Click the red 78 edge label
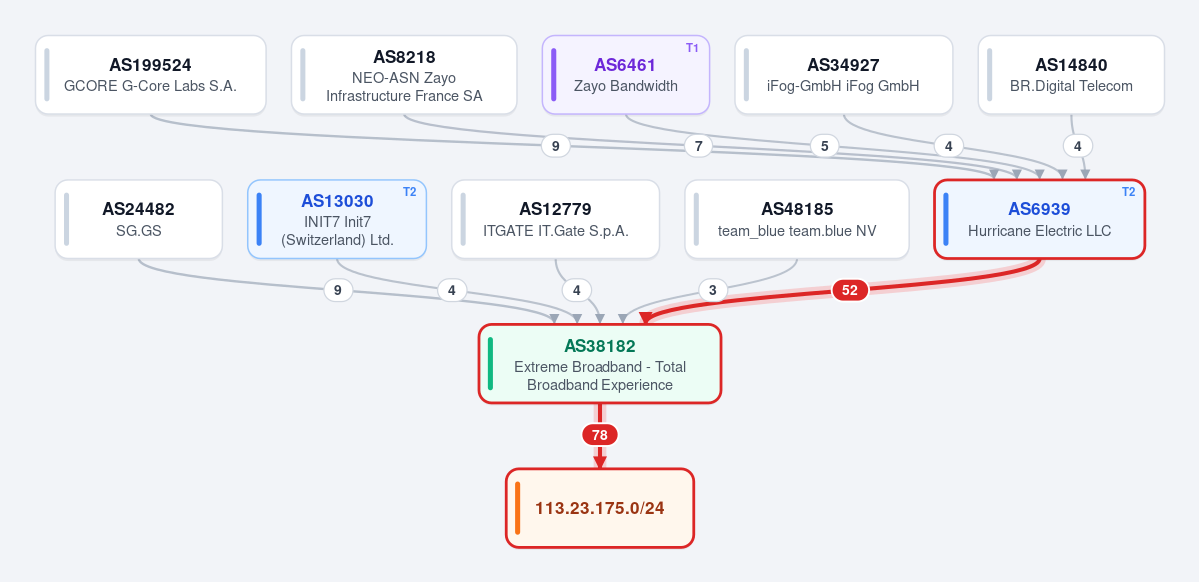This screenshot has width=1199, height=582. click(x=600, y=435)
